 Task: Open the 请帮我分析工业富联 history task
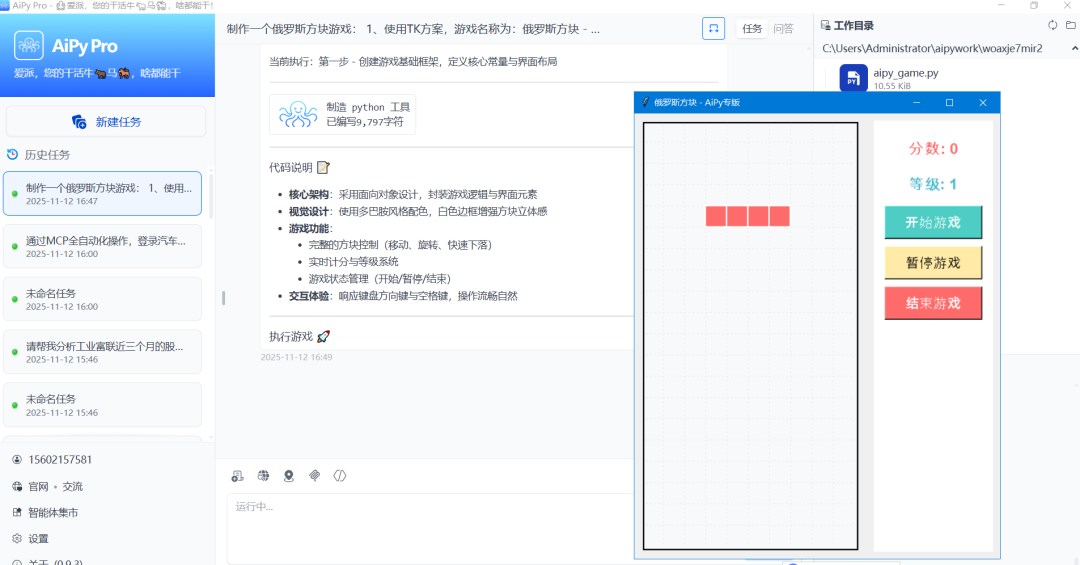(x=103, y=352)
